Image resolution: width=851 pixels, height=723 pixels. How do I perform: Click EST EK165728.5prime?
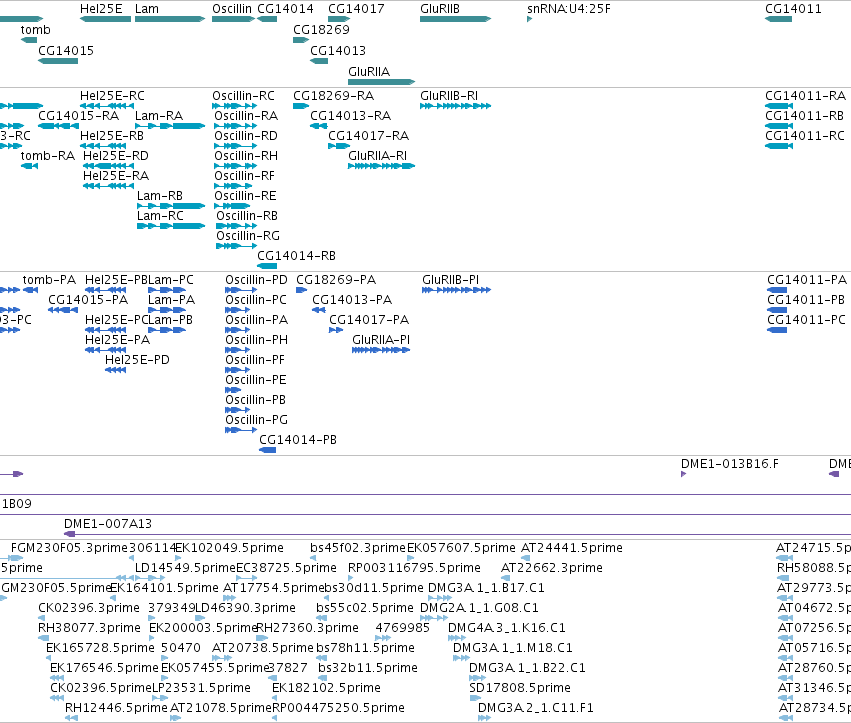pos(100,648)
